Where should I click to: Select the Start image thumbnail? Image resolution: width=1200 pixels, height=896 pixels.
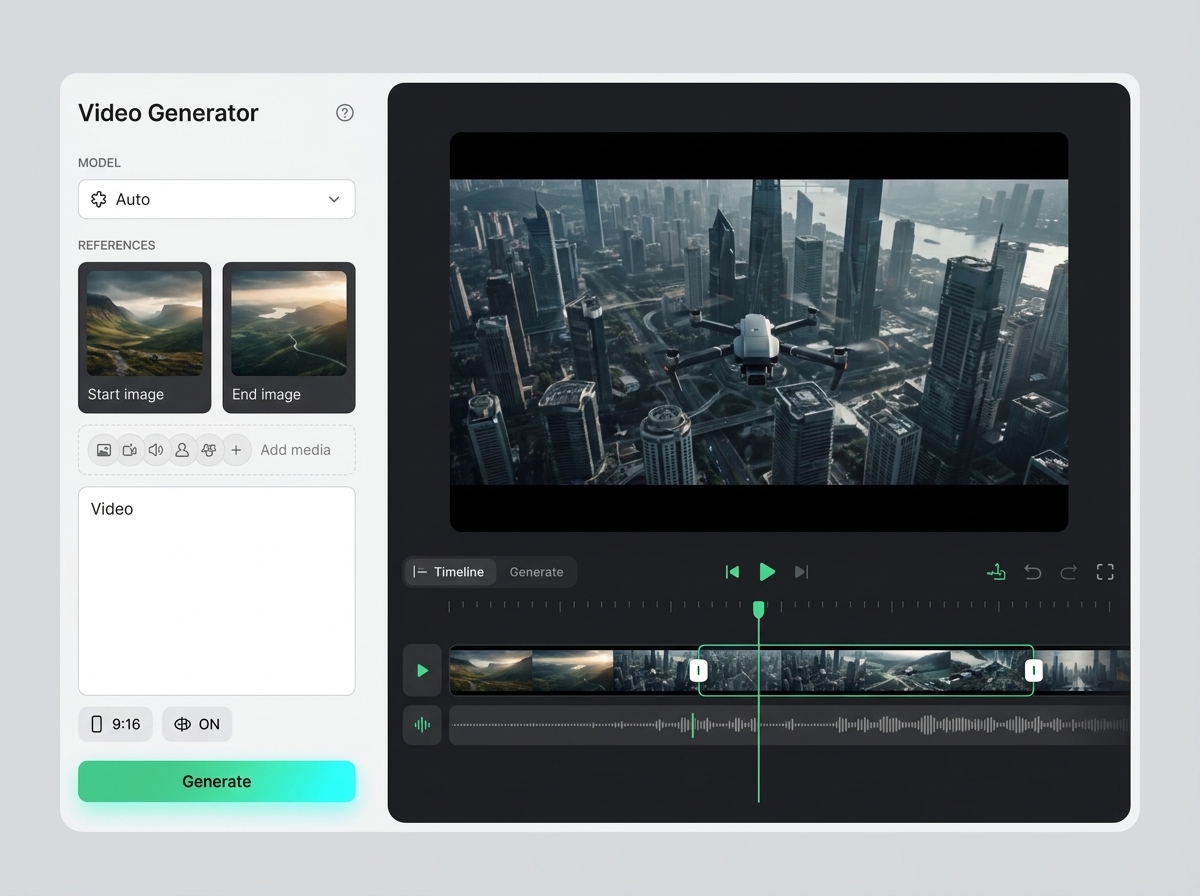pyautogui.click(x=145, y=337)
